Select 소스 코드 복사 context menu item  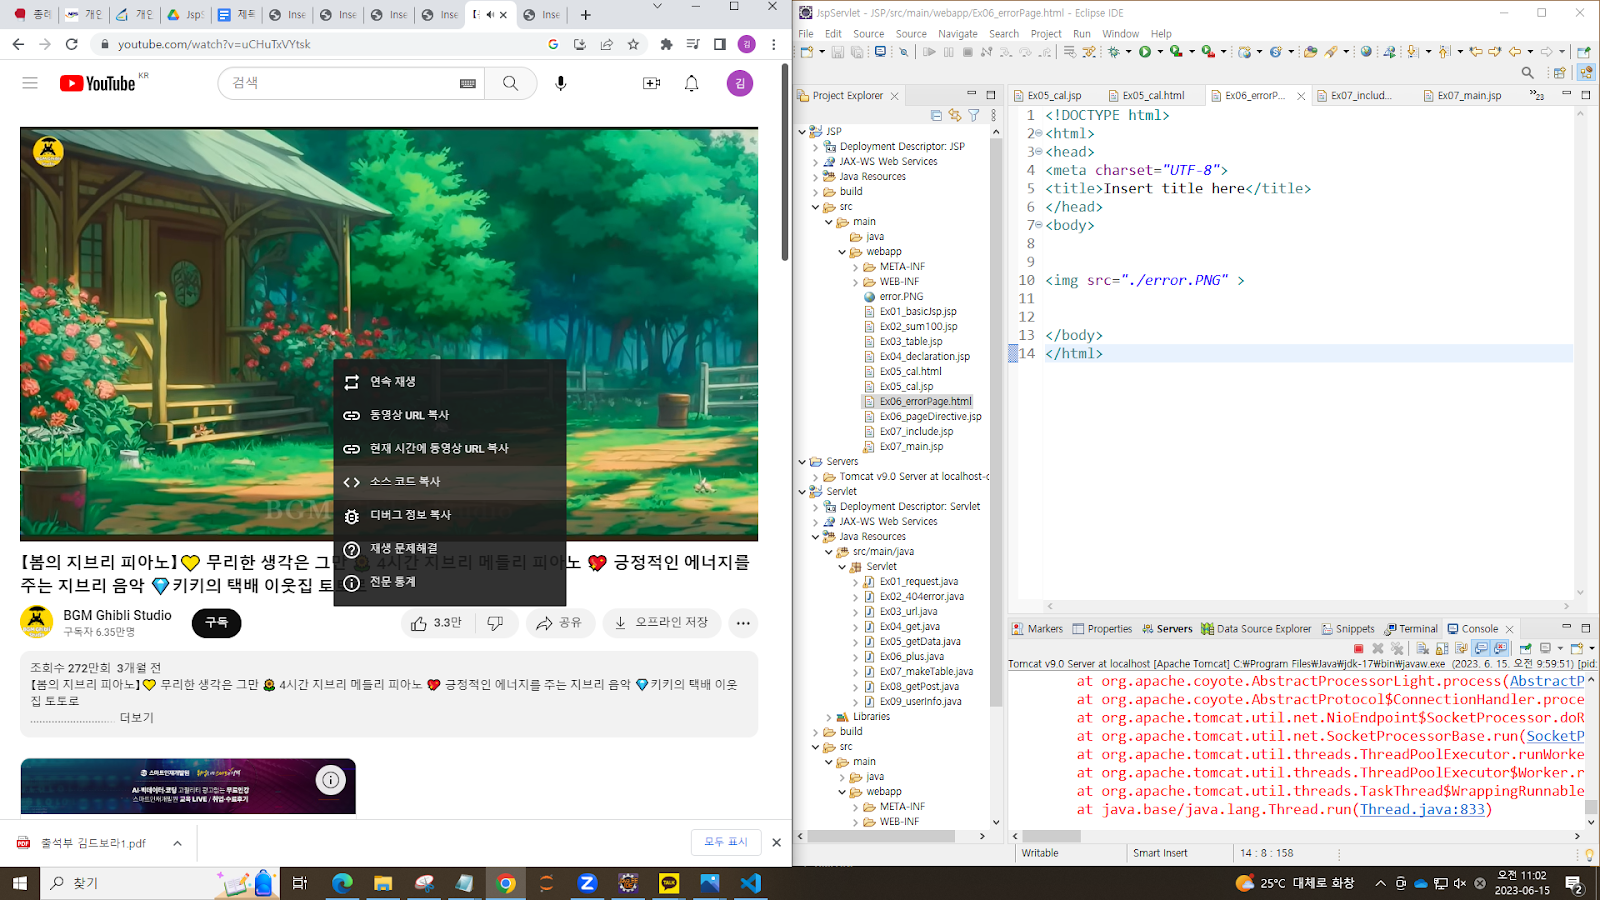click(450, 482)
